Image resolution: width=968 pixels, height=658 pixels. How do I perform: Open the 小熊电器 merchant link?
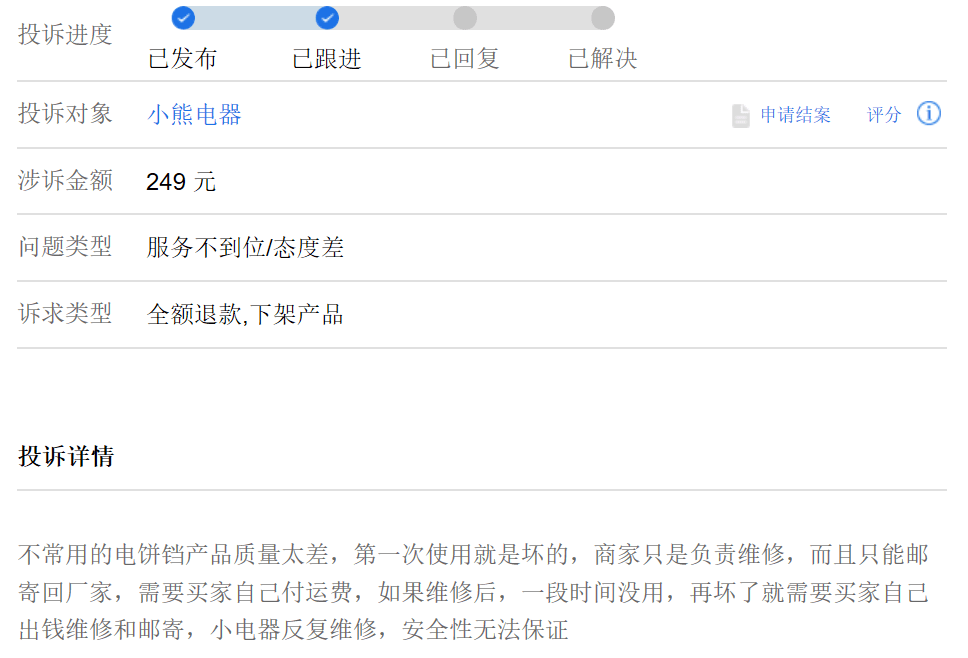tap(193, 113)
